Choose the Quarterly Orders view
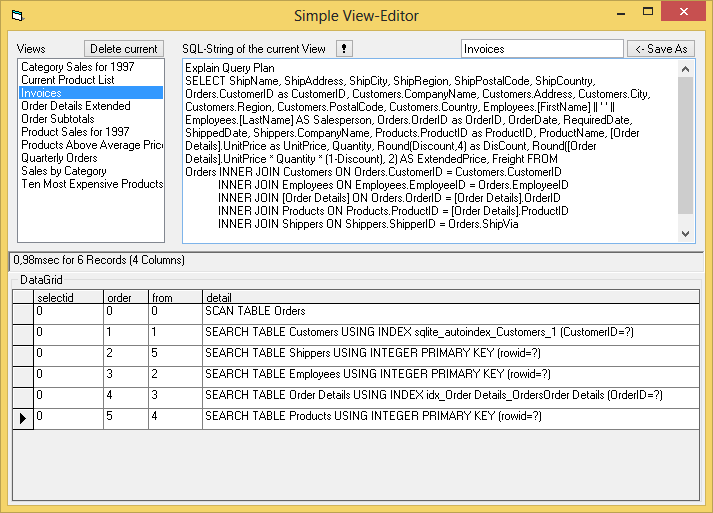Screen dimensions: 713x513 (x=60, y=158)
